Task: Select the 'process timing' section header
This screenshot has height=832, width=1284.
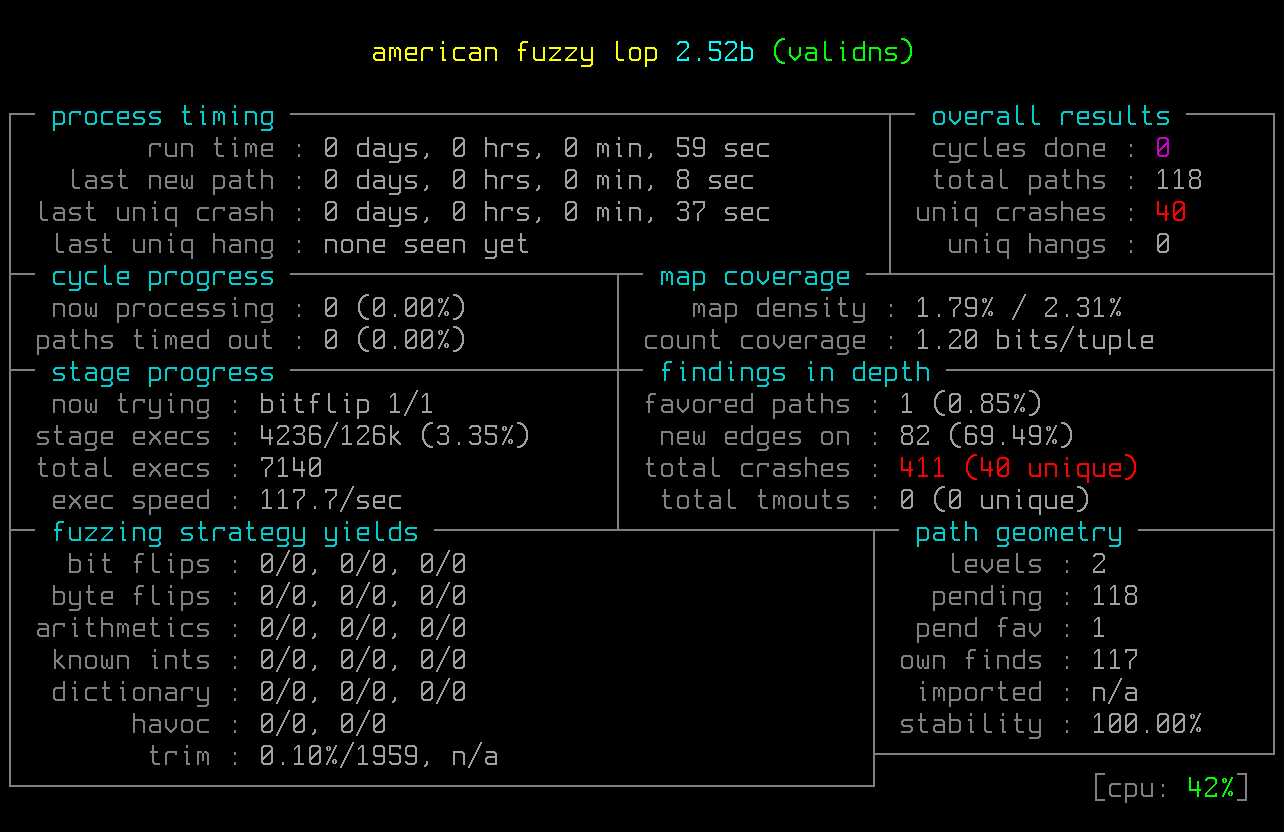Action: pos(163,117)
